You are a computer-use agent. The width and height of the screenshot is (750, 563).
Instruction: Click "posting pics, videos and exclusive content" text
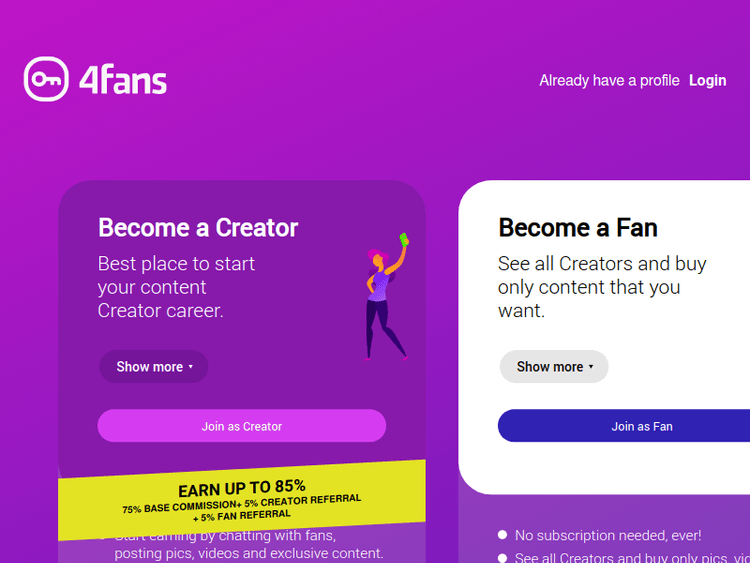(x=248, y=553)
